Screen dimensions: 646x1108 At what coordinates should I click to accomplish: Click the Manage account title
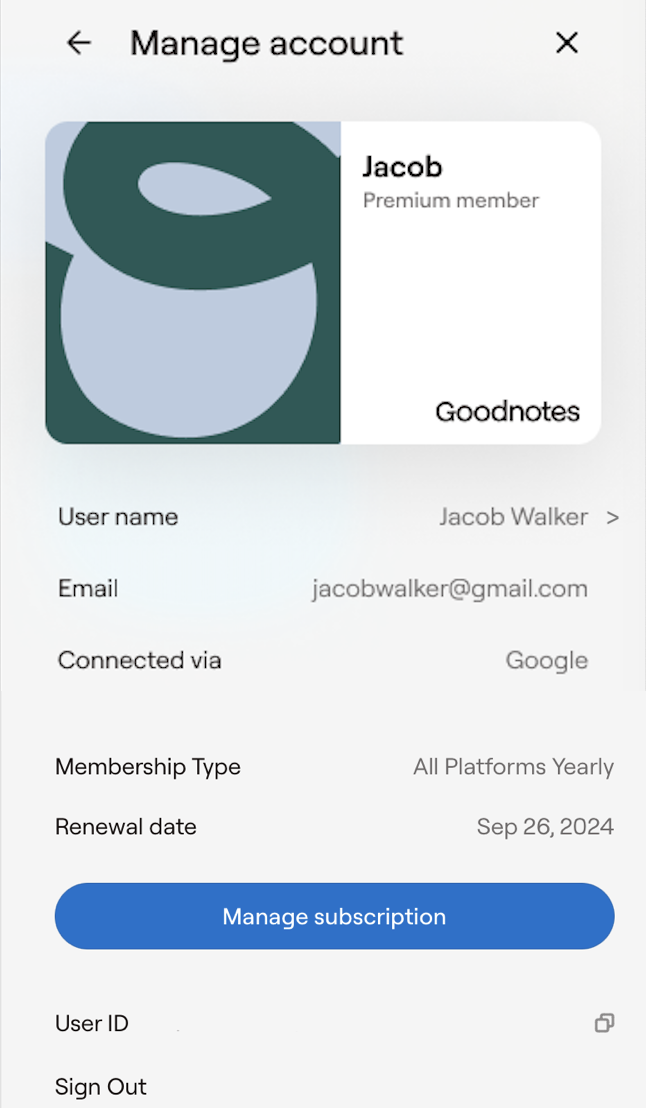point(266,43)
